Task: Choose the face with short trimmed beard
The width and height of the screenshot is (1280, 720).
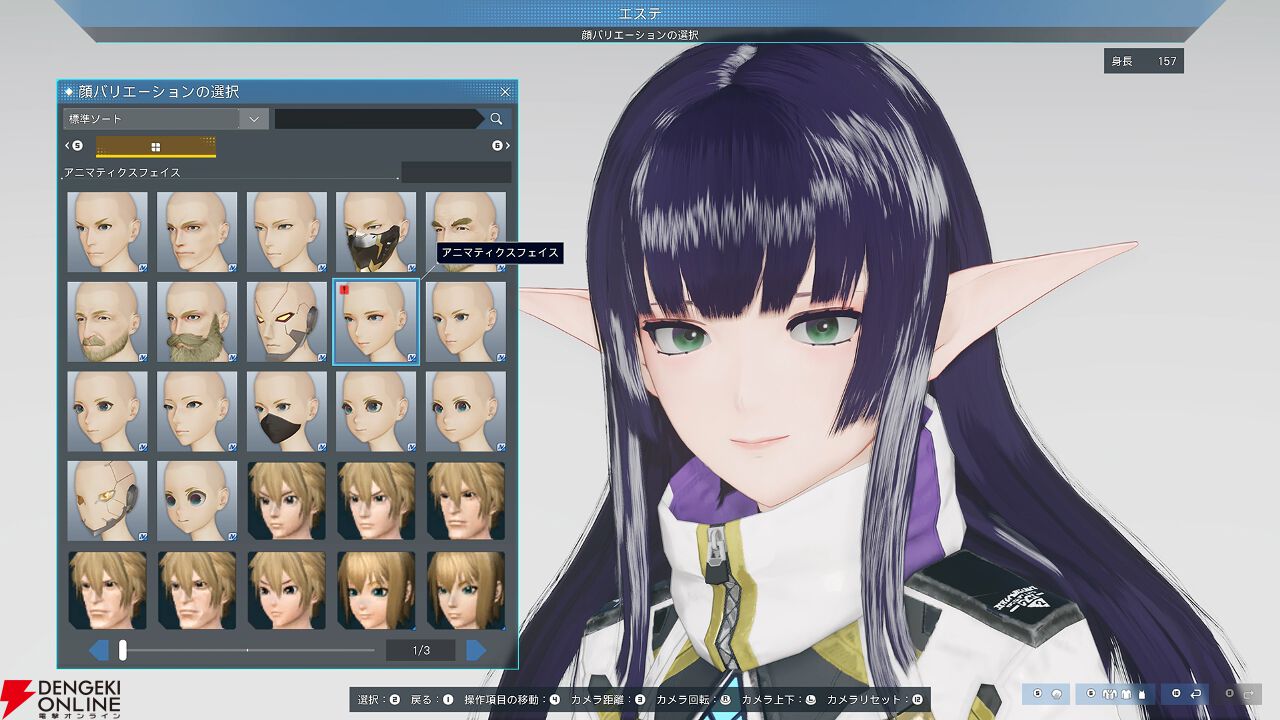Action: 107,322
